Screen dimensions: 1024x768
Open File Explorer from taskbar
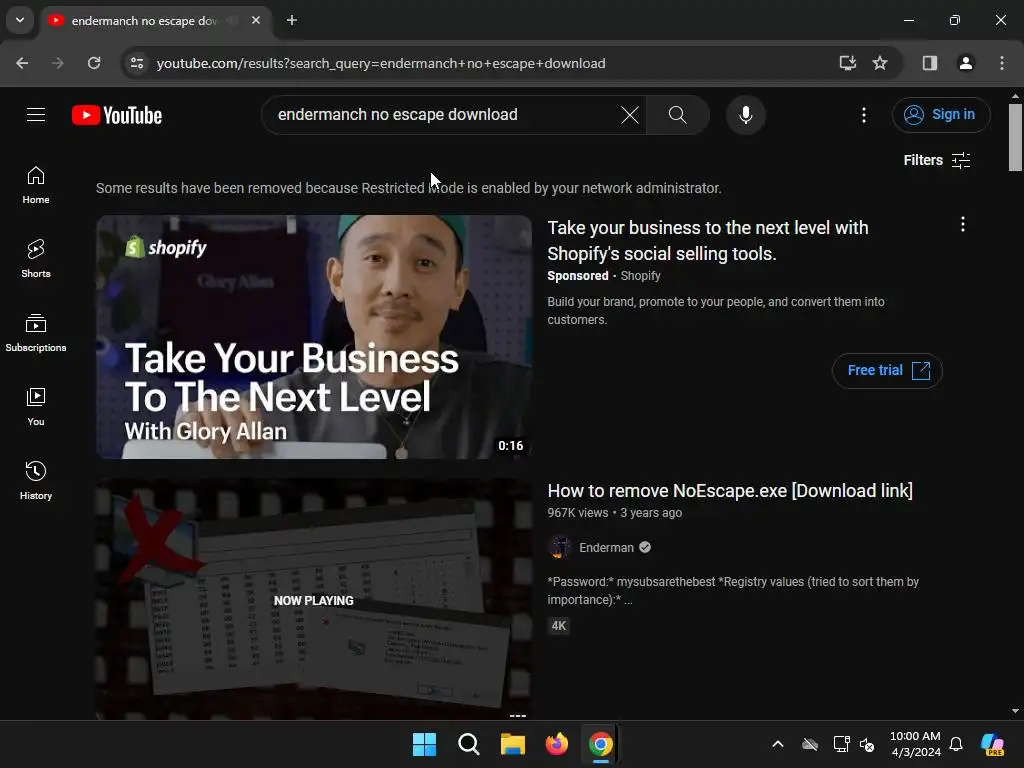[513, 744]
